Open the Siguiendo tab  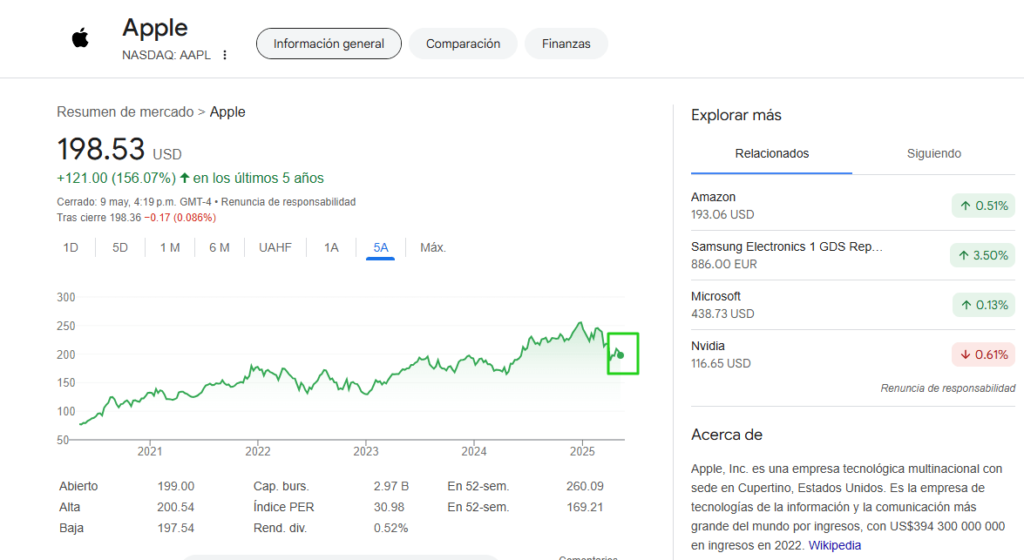tap(934, 154)
